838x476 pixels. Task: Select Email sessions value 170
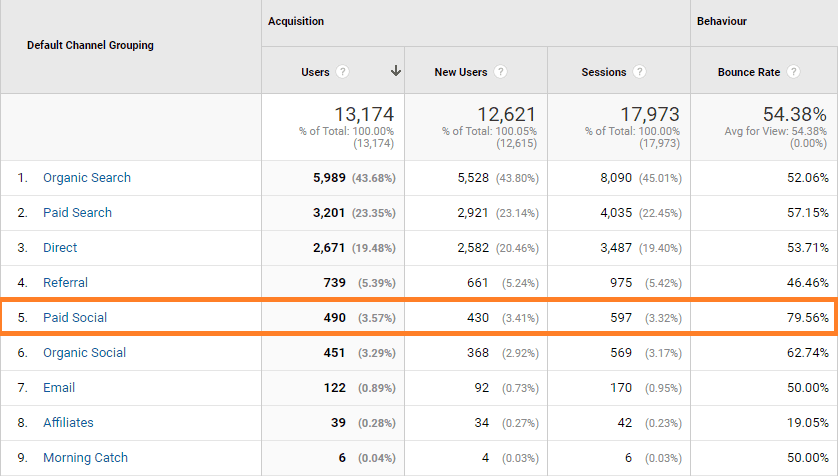click(x=621, y=388)
